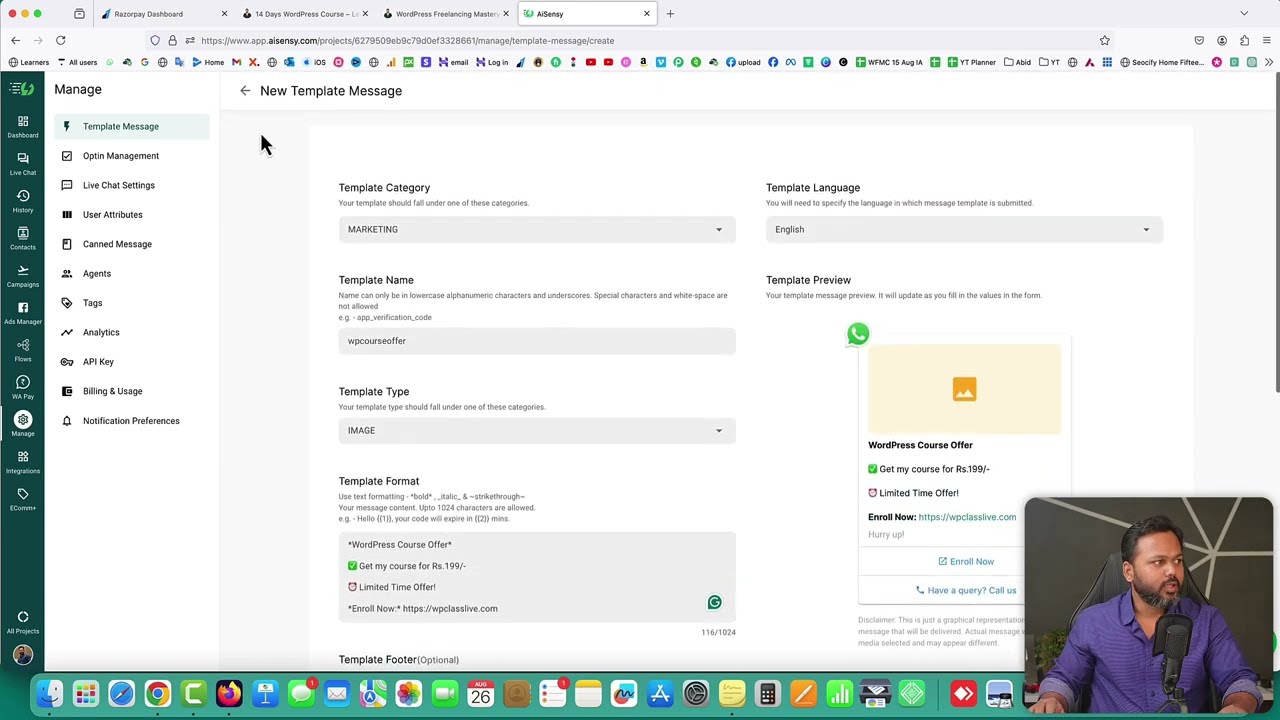Viewport: 1280px width, 720px height.
Task: Click the AiSensy logo at top left
Action: pos(22,89)
